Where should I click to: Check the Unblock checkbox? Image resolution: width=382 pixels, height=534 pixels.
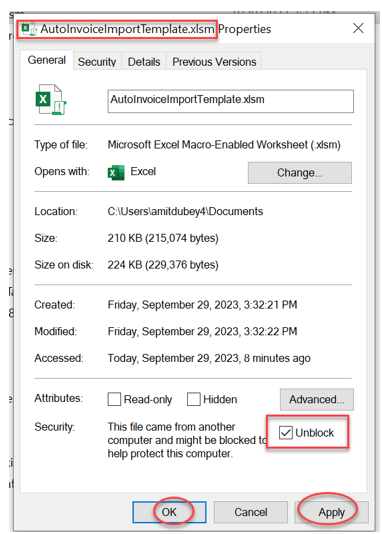coord(285,433)
